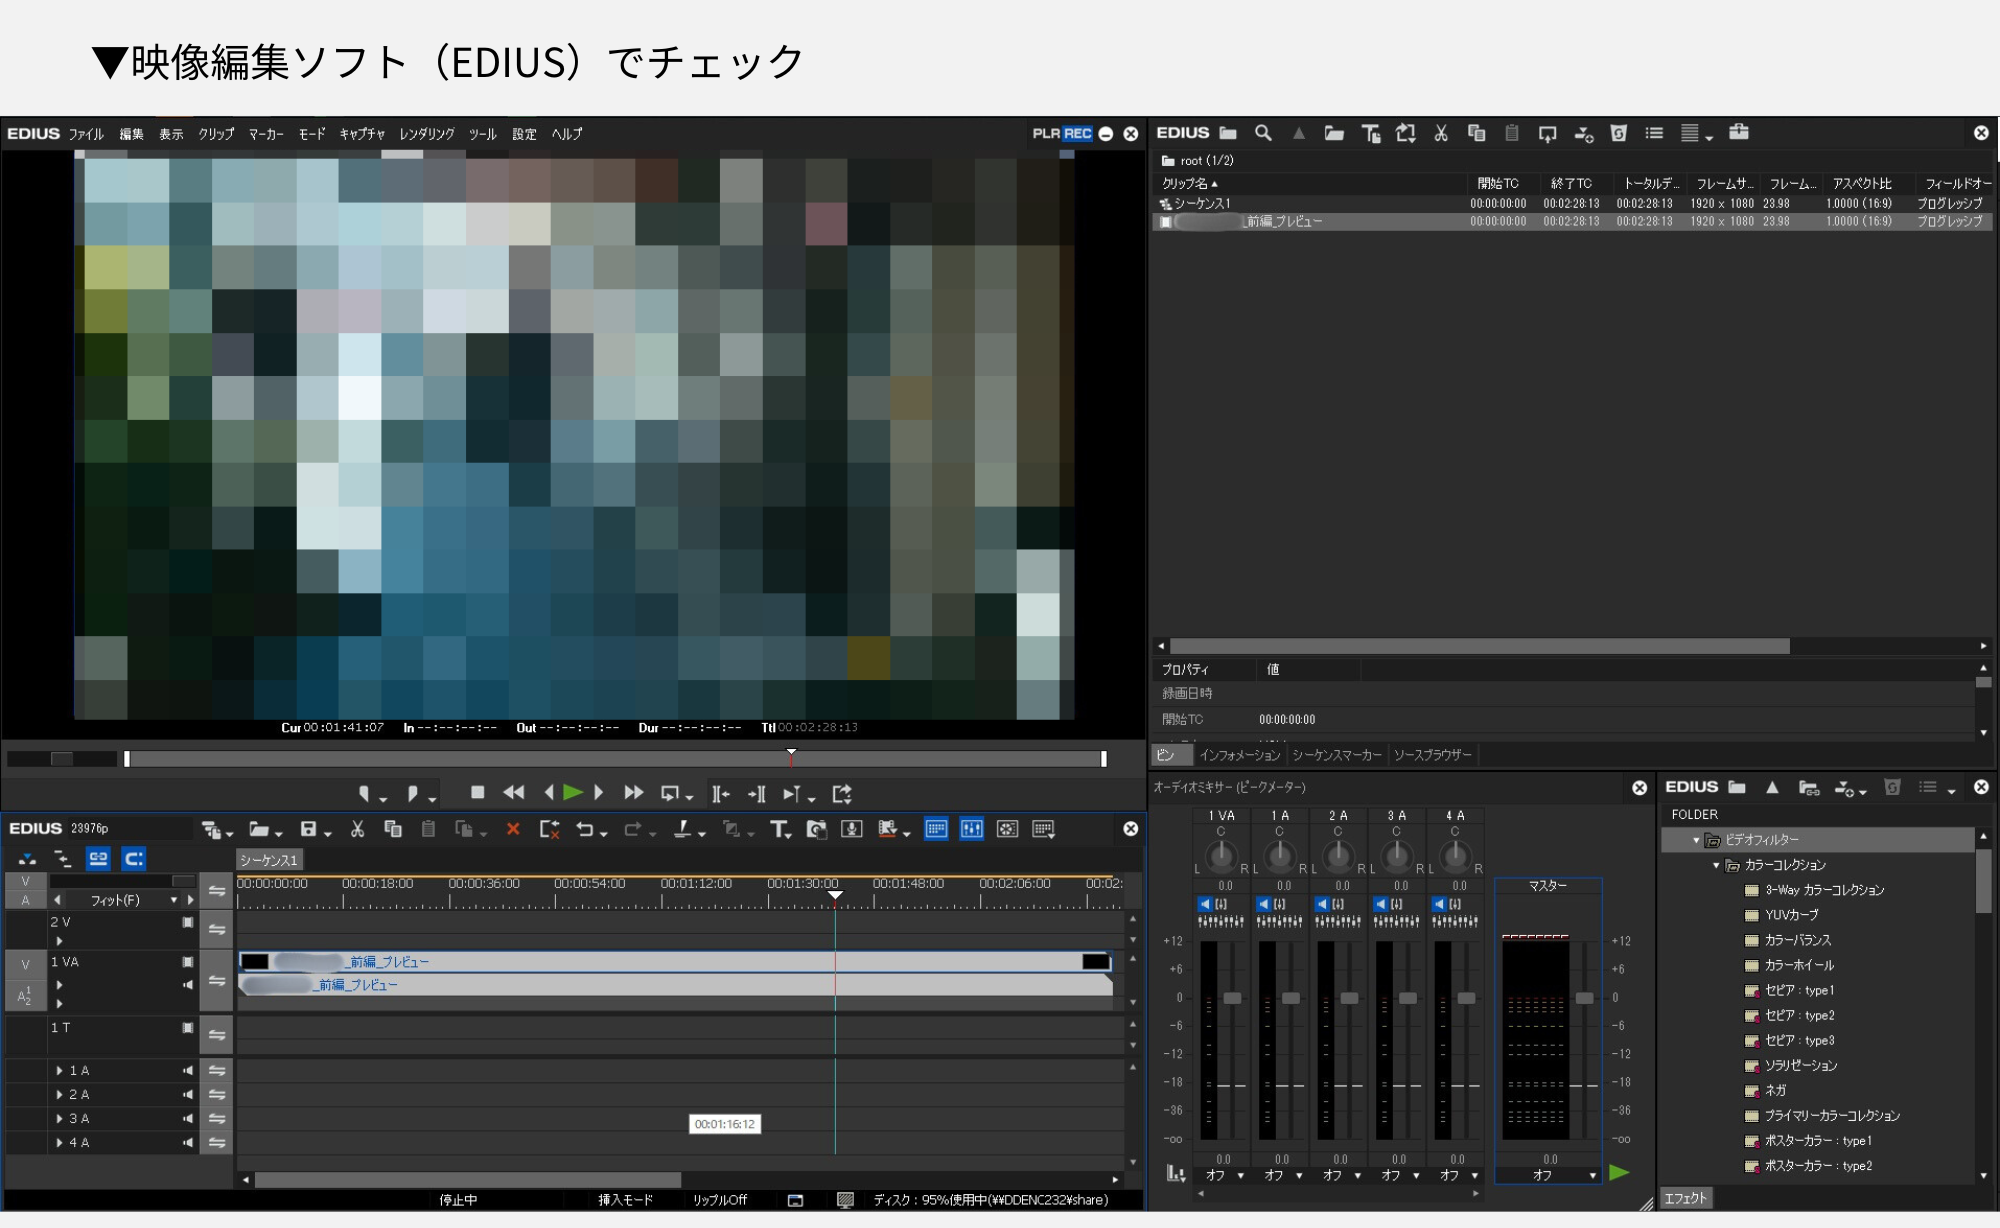Screen dimensions: 2000x1228
Task: Click the Save project floppy icon
Action: pyautogui.click(x=309, y=829)
